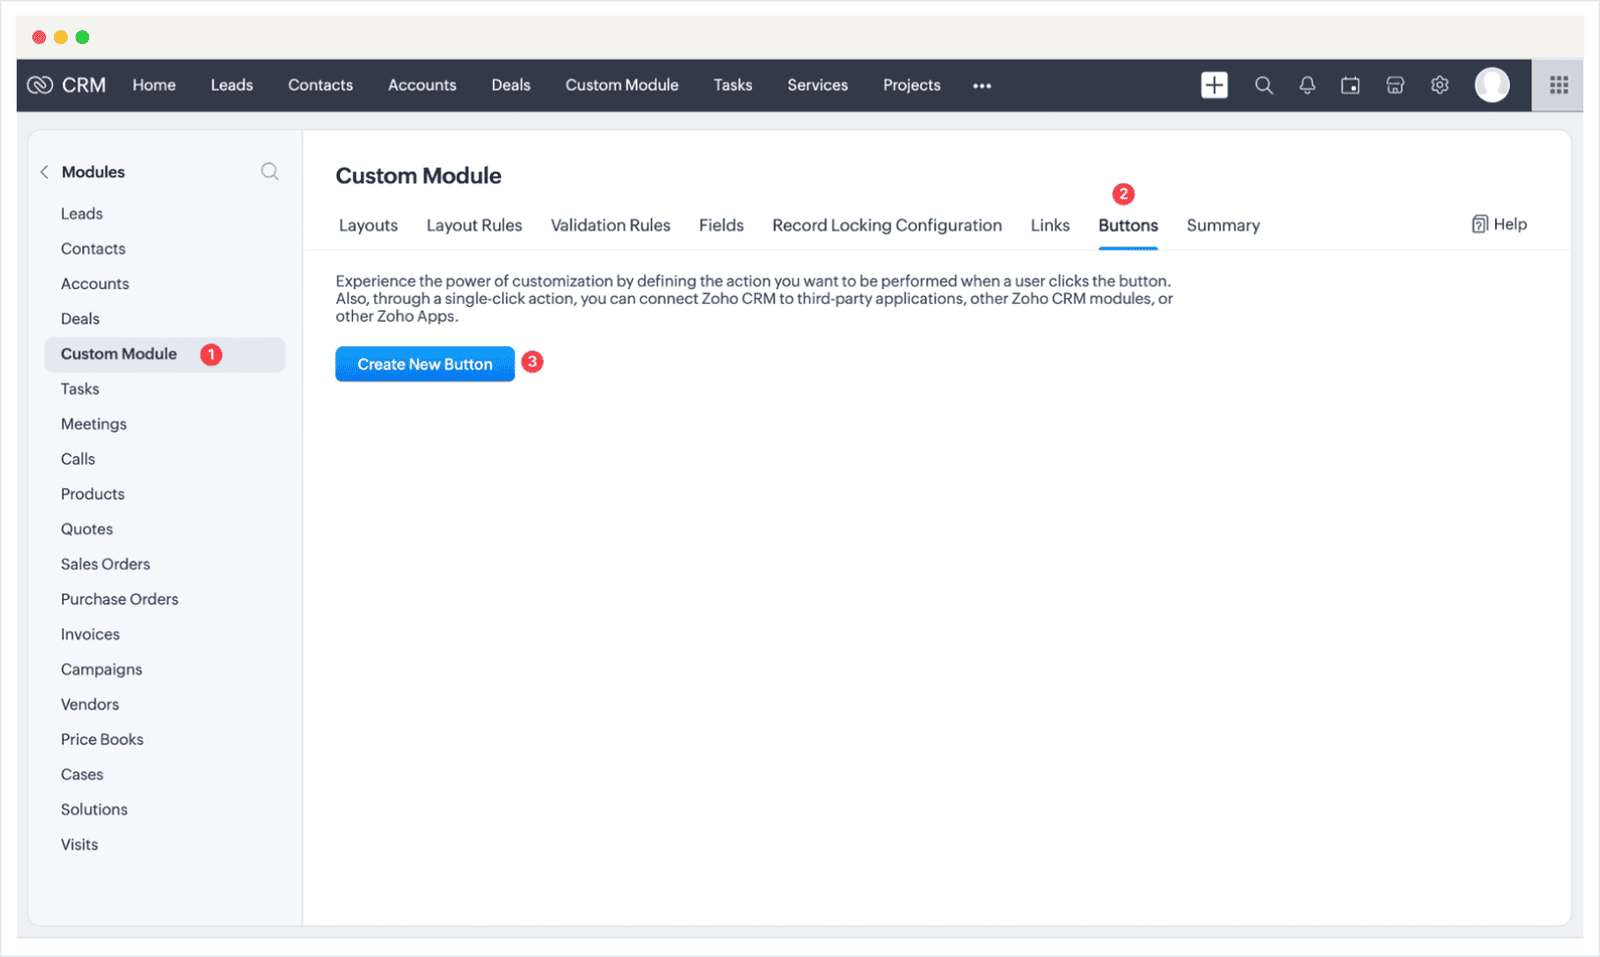Select Calls in Modules sidebar

tap(78, 459)
